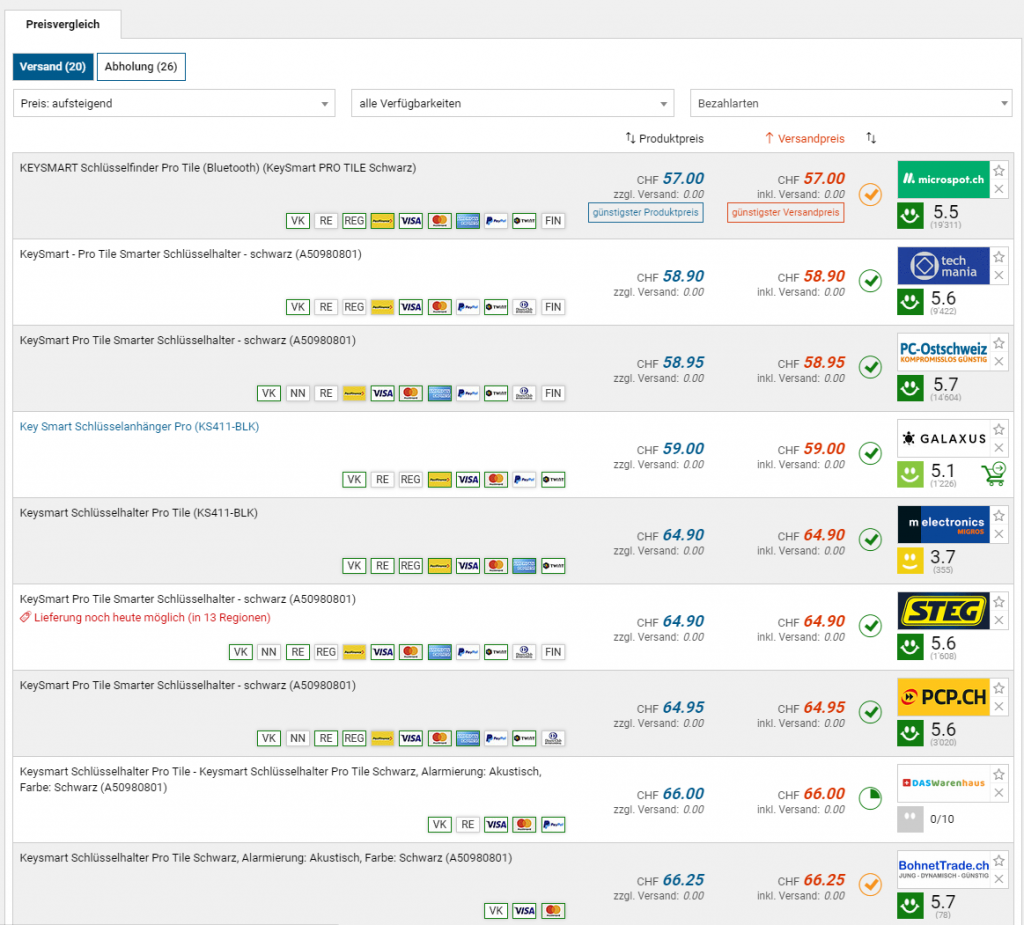The image size is (1024, 925).
Task: Toggle favorite star for Galaxus offer
Action: click(999, 429)
